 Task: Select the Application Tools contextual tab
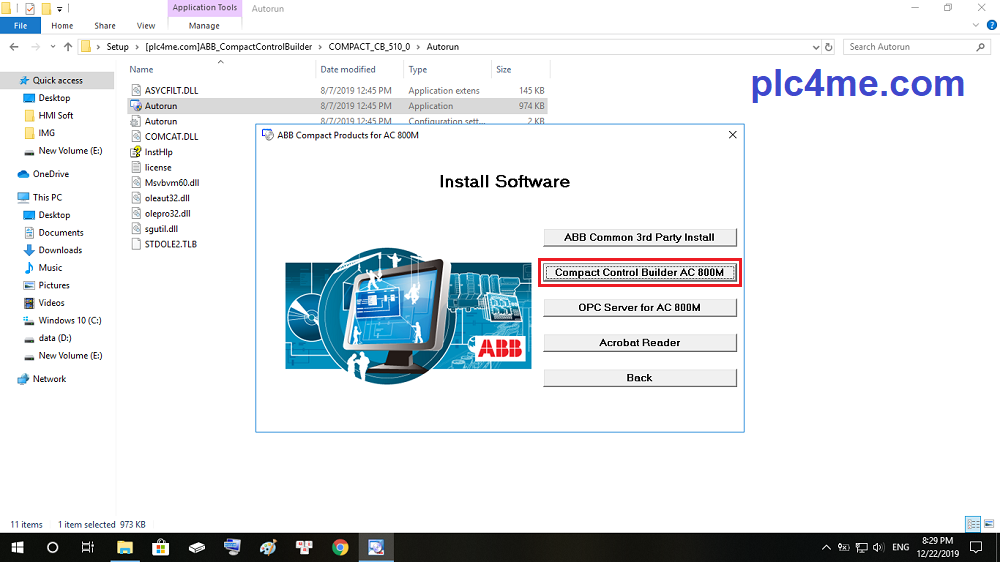click(204, 8)
